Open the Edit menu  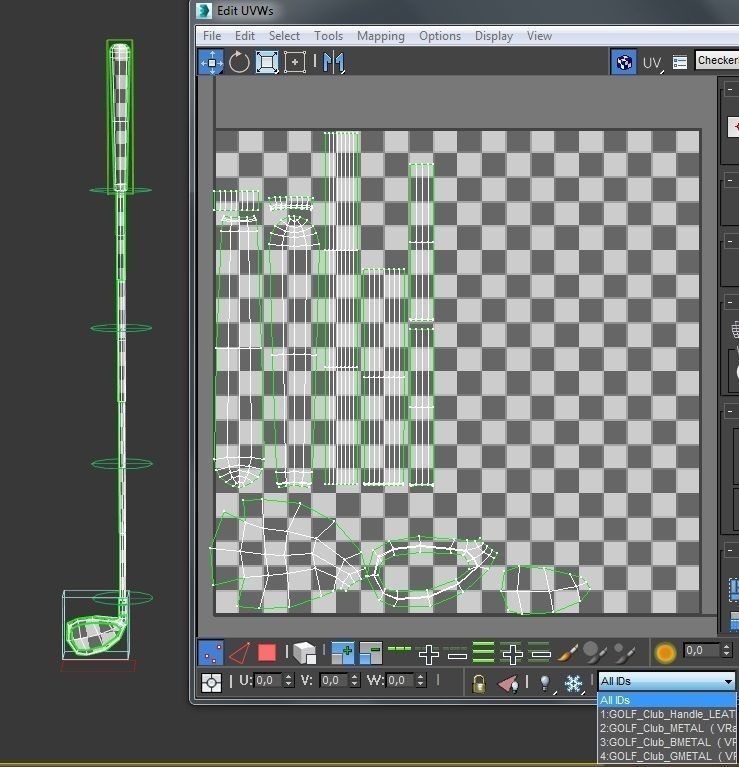click(245, 36)
